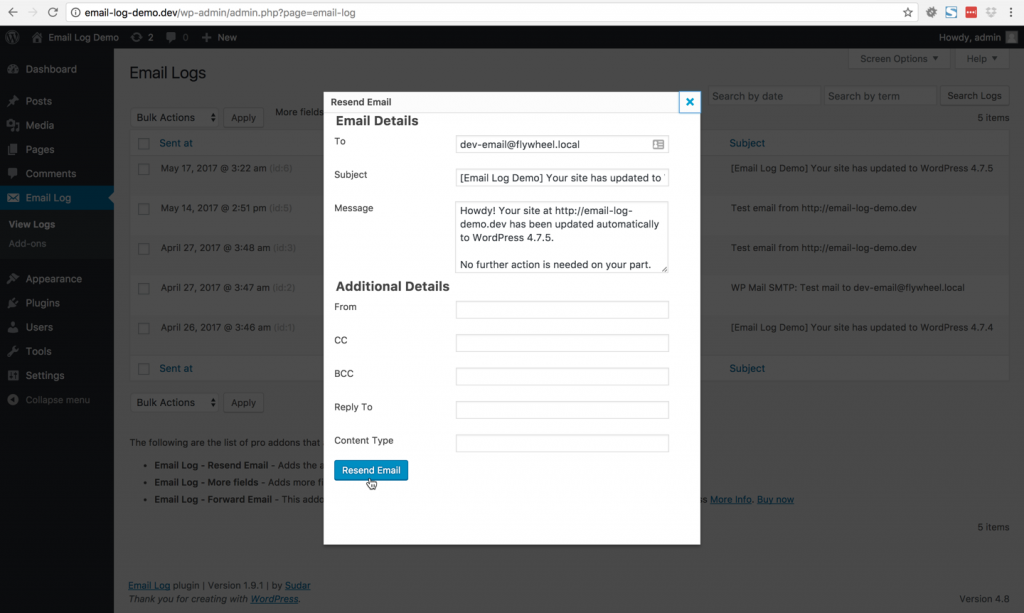Viewport: 1024px width, 613px height.
Task: Open the bottom Bulk Actions dropdown
Action: pyautogui.click(x=174, y=403)
